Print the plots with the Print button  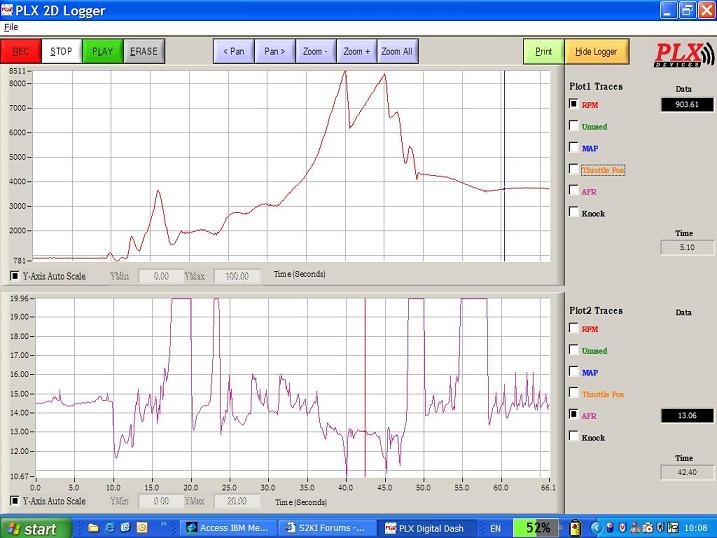click(544, 52)
